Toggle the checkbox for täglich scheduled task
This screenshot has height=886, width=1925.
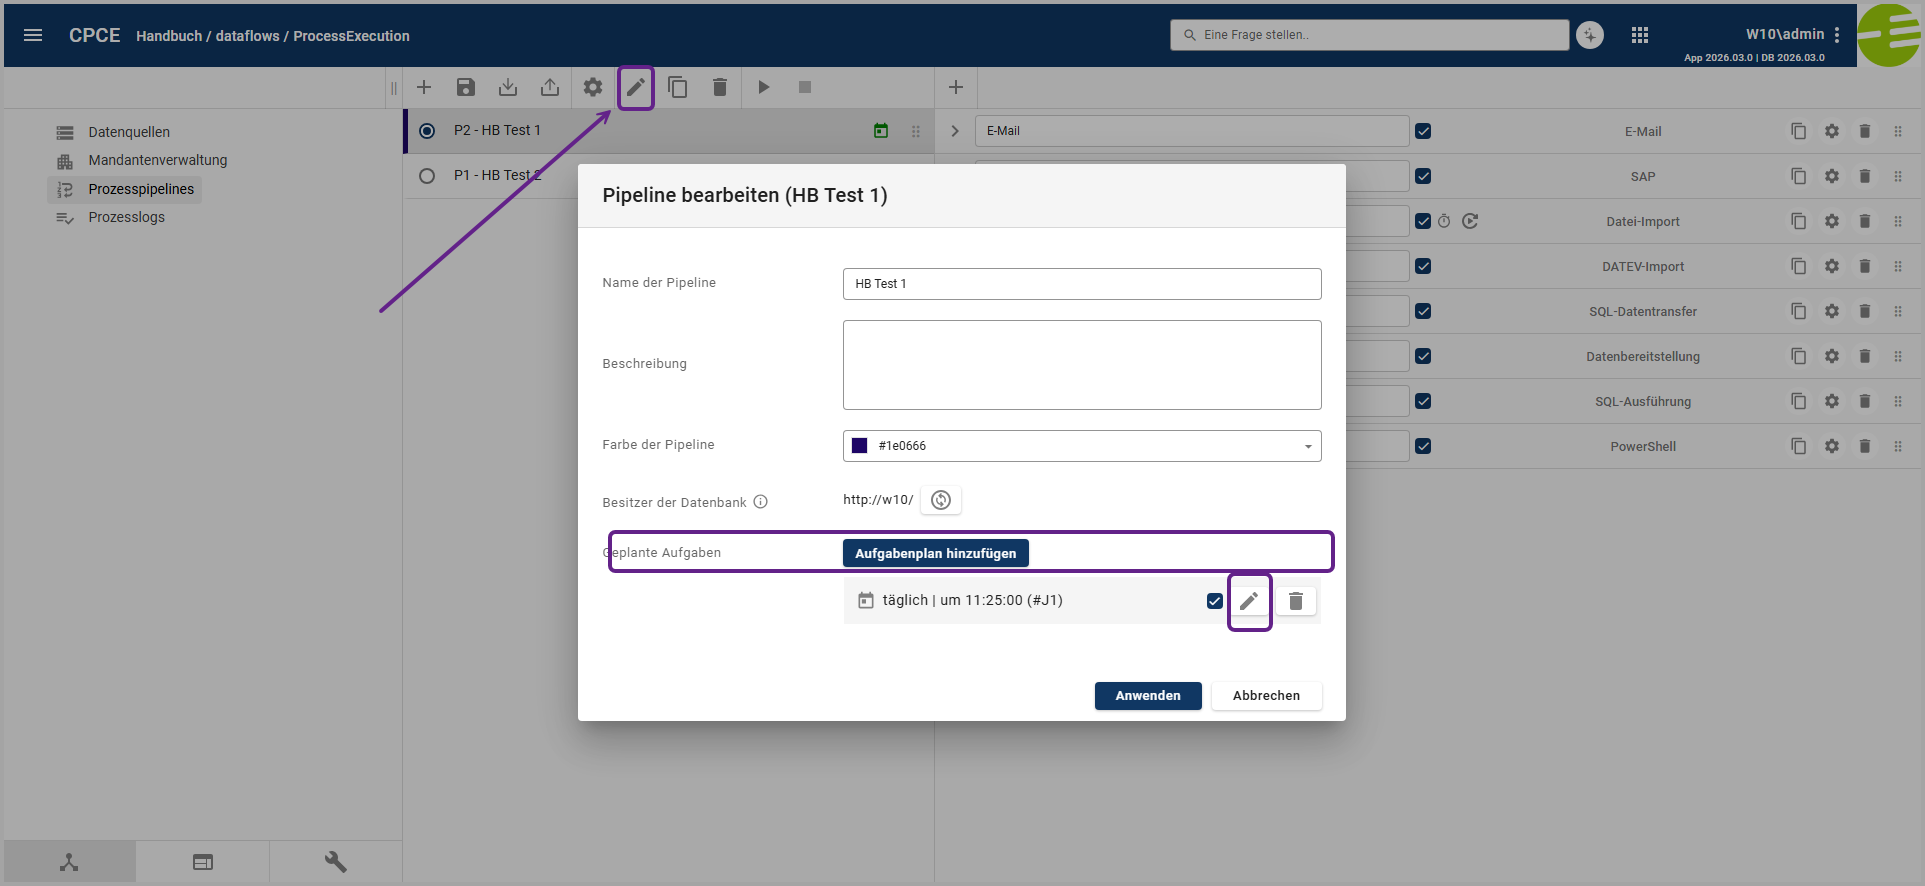(1215, 601)
